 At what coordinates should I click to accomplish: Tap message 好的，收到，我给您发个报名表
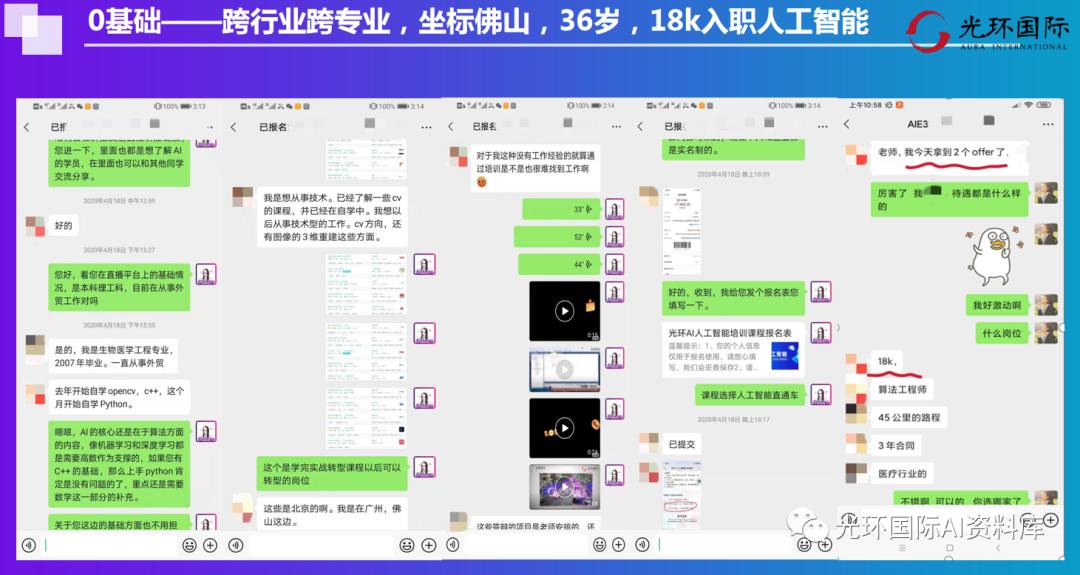(734, 298)
